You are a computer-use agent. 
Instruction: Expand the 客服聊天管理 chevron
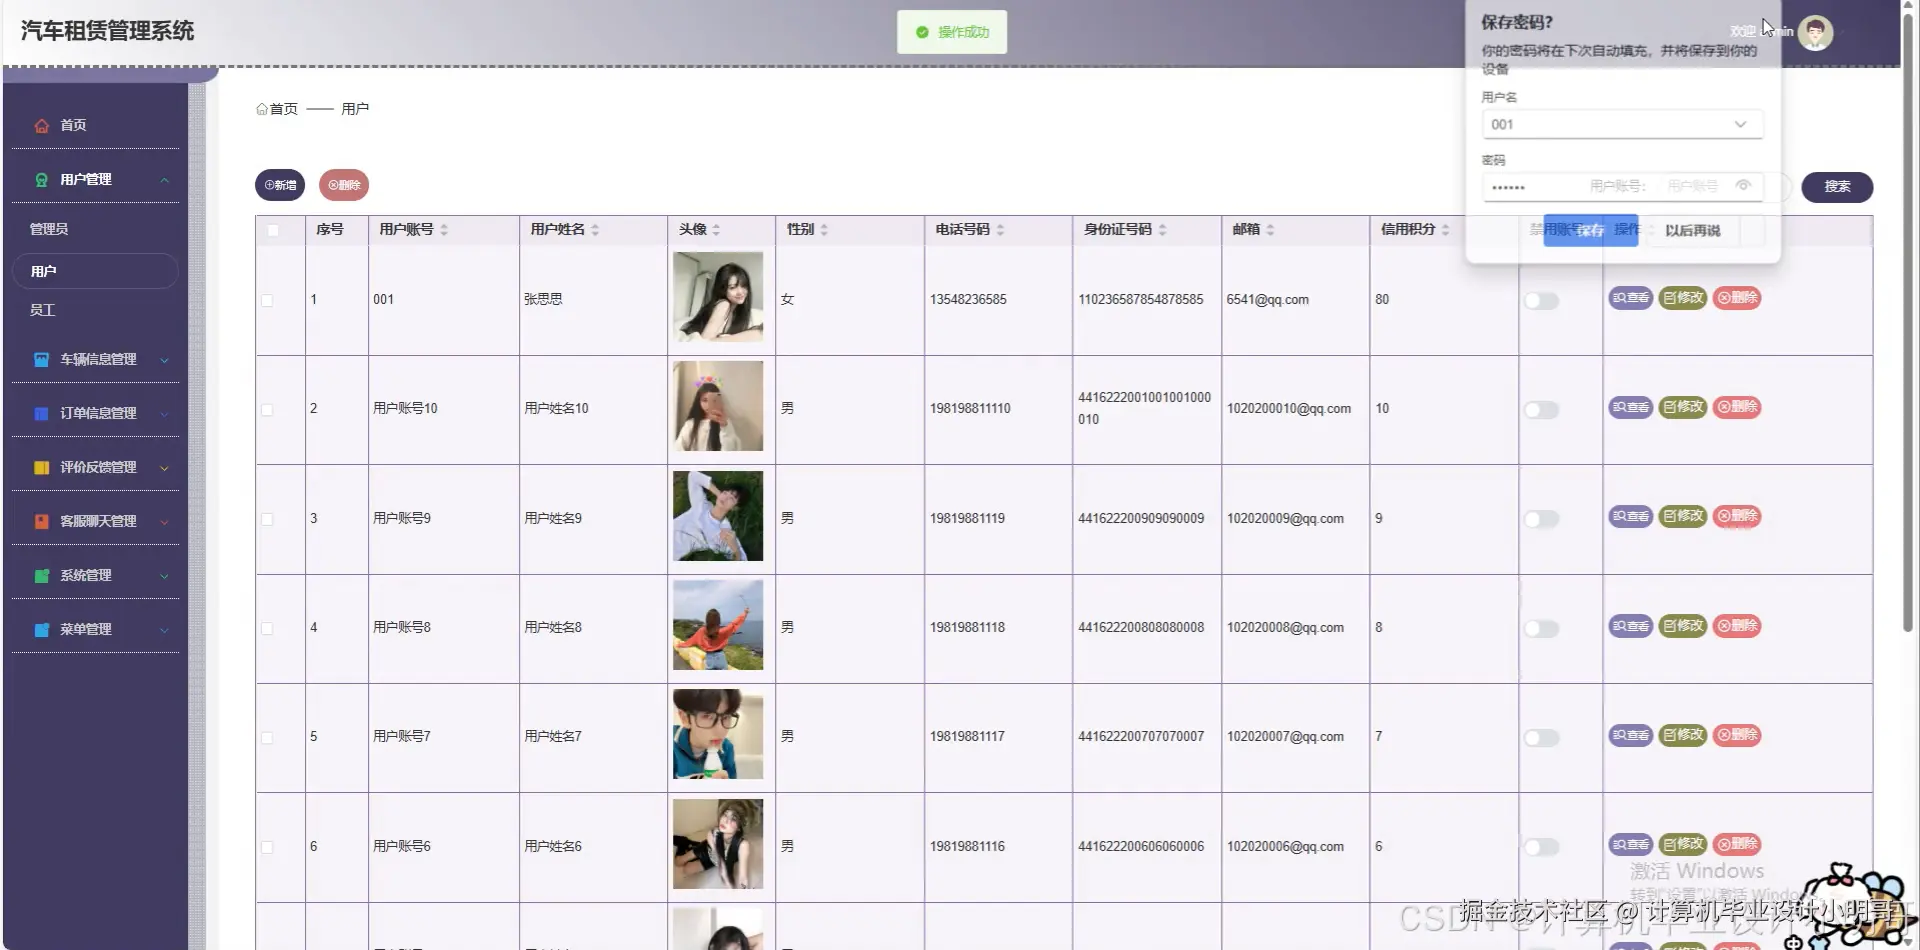click(165, 522)
